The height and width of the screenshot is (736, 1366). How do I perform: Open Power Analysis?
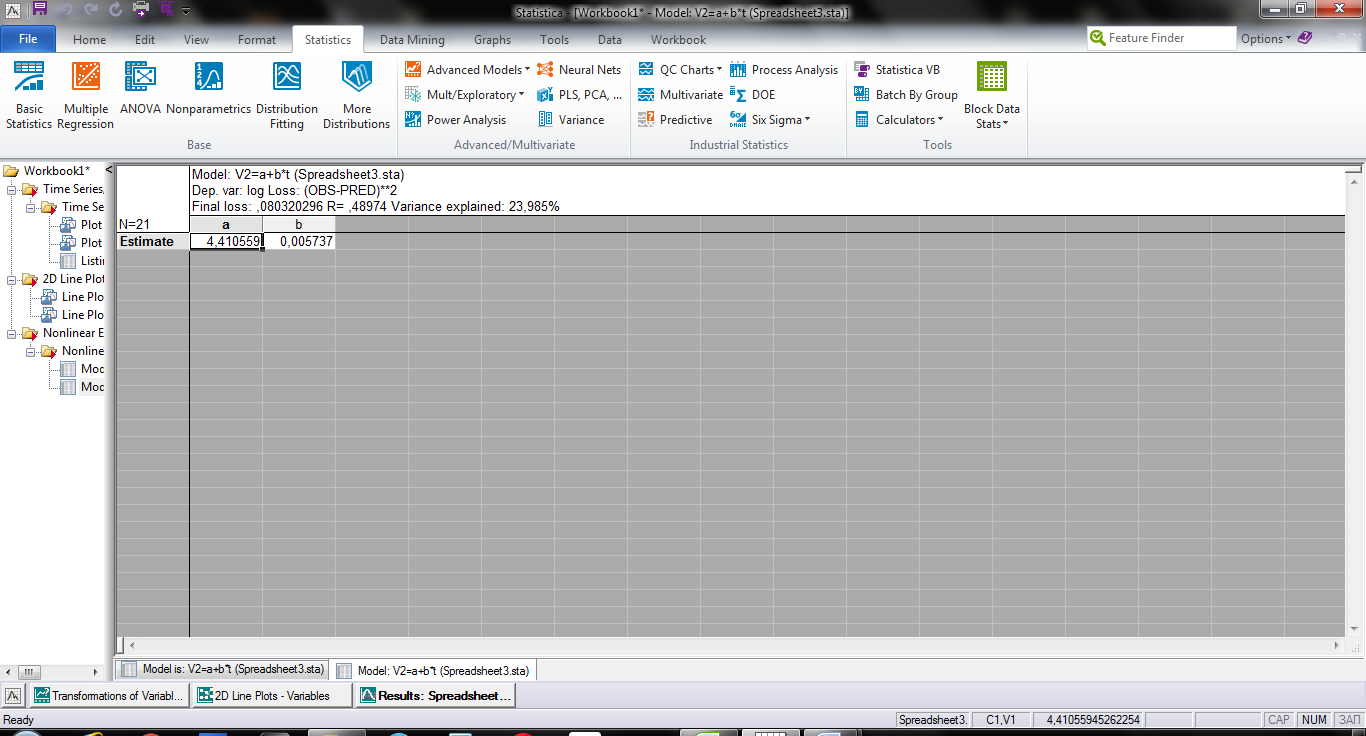[x=455, y=120]
